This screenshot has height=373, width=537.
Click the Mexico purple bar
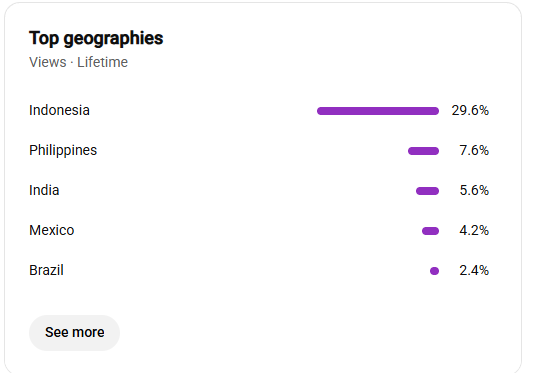(430, 231)
